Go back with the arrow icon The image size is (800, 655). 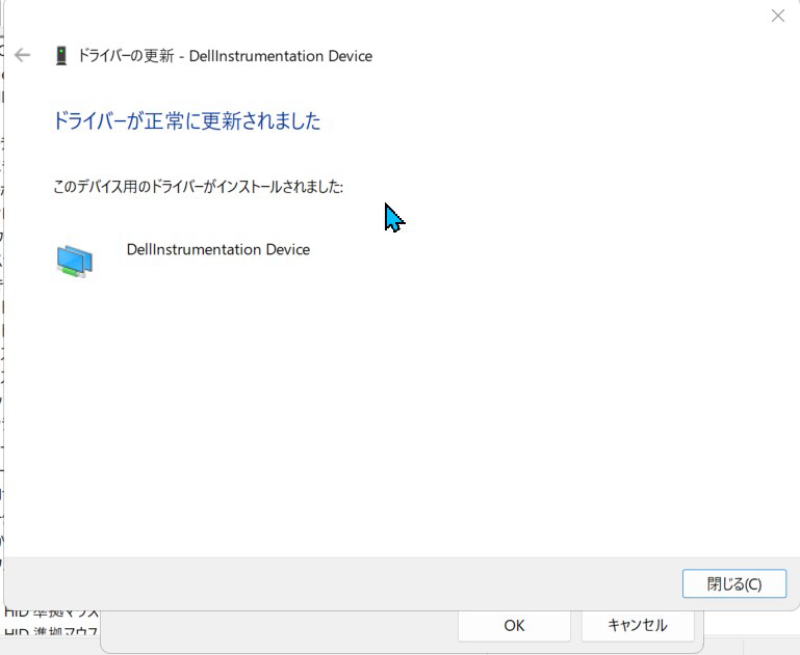point(22,55)
